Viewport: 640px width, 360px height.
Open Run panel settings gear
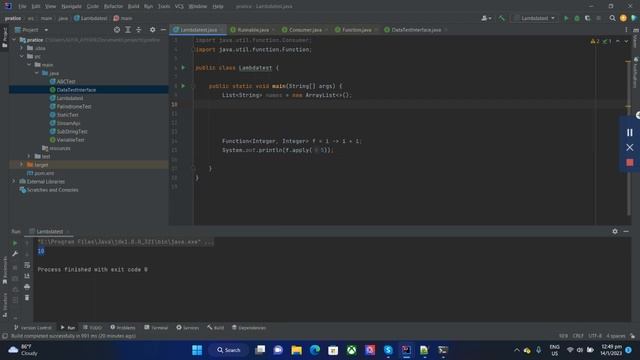coord(615,231)
